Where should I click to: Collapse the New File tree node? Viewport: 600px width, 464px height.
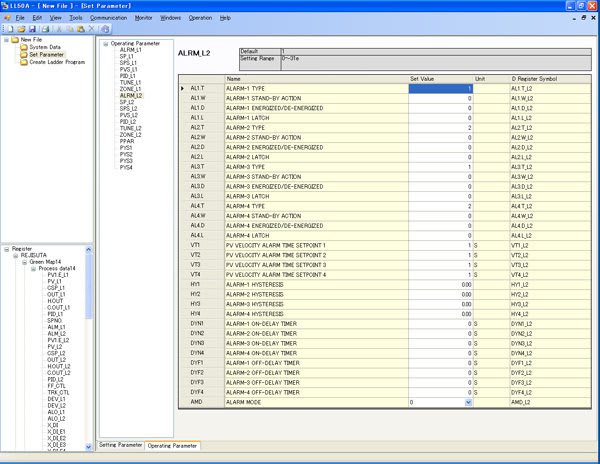(x=6, y=40)
